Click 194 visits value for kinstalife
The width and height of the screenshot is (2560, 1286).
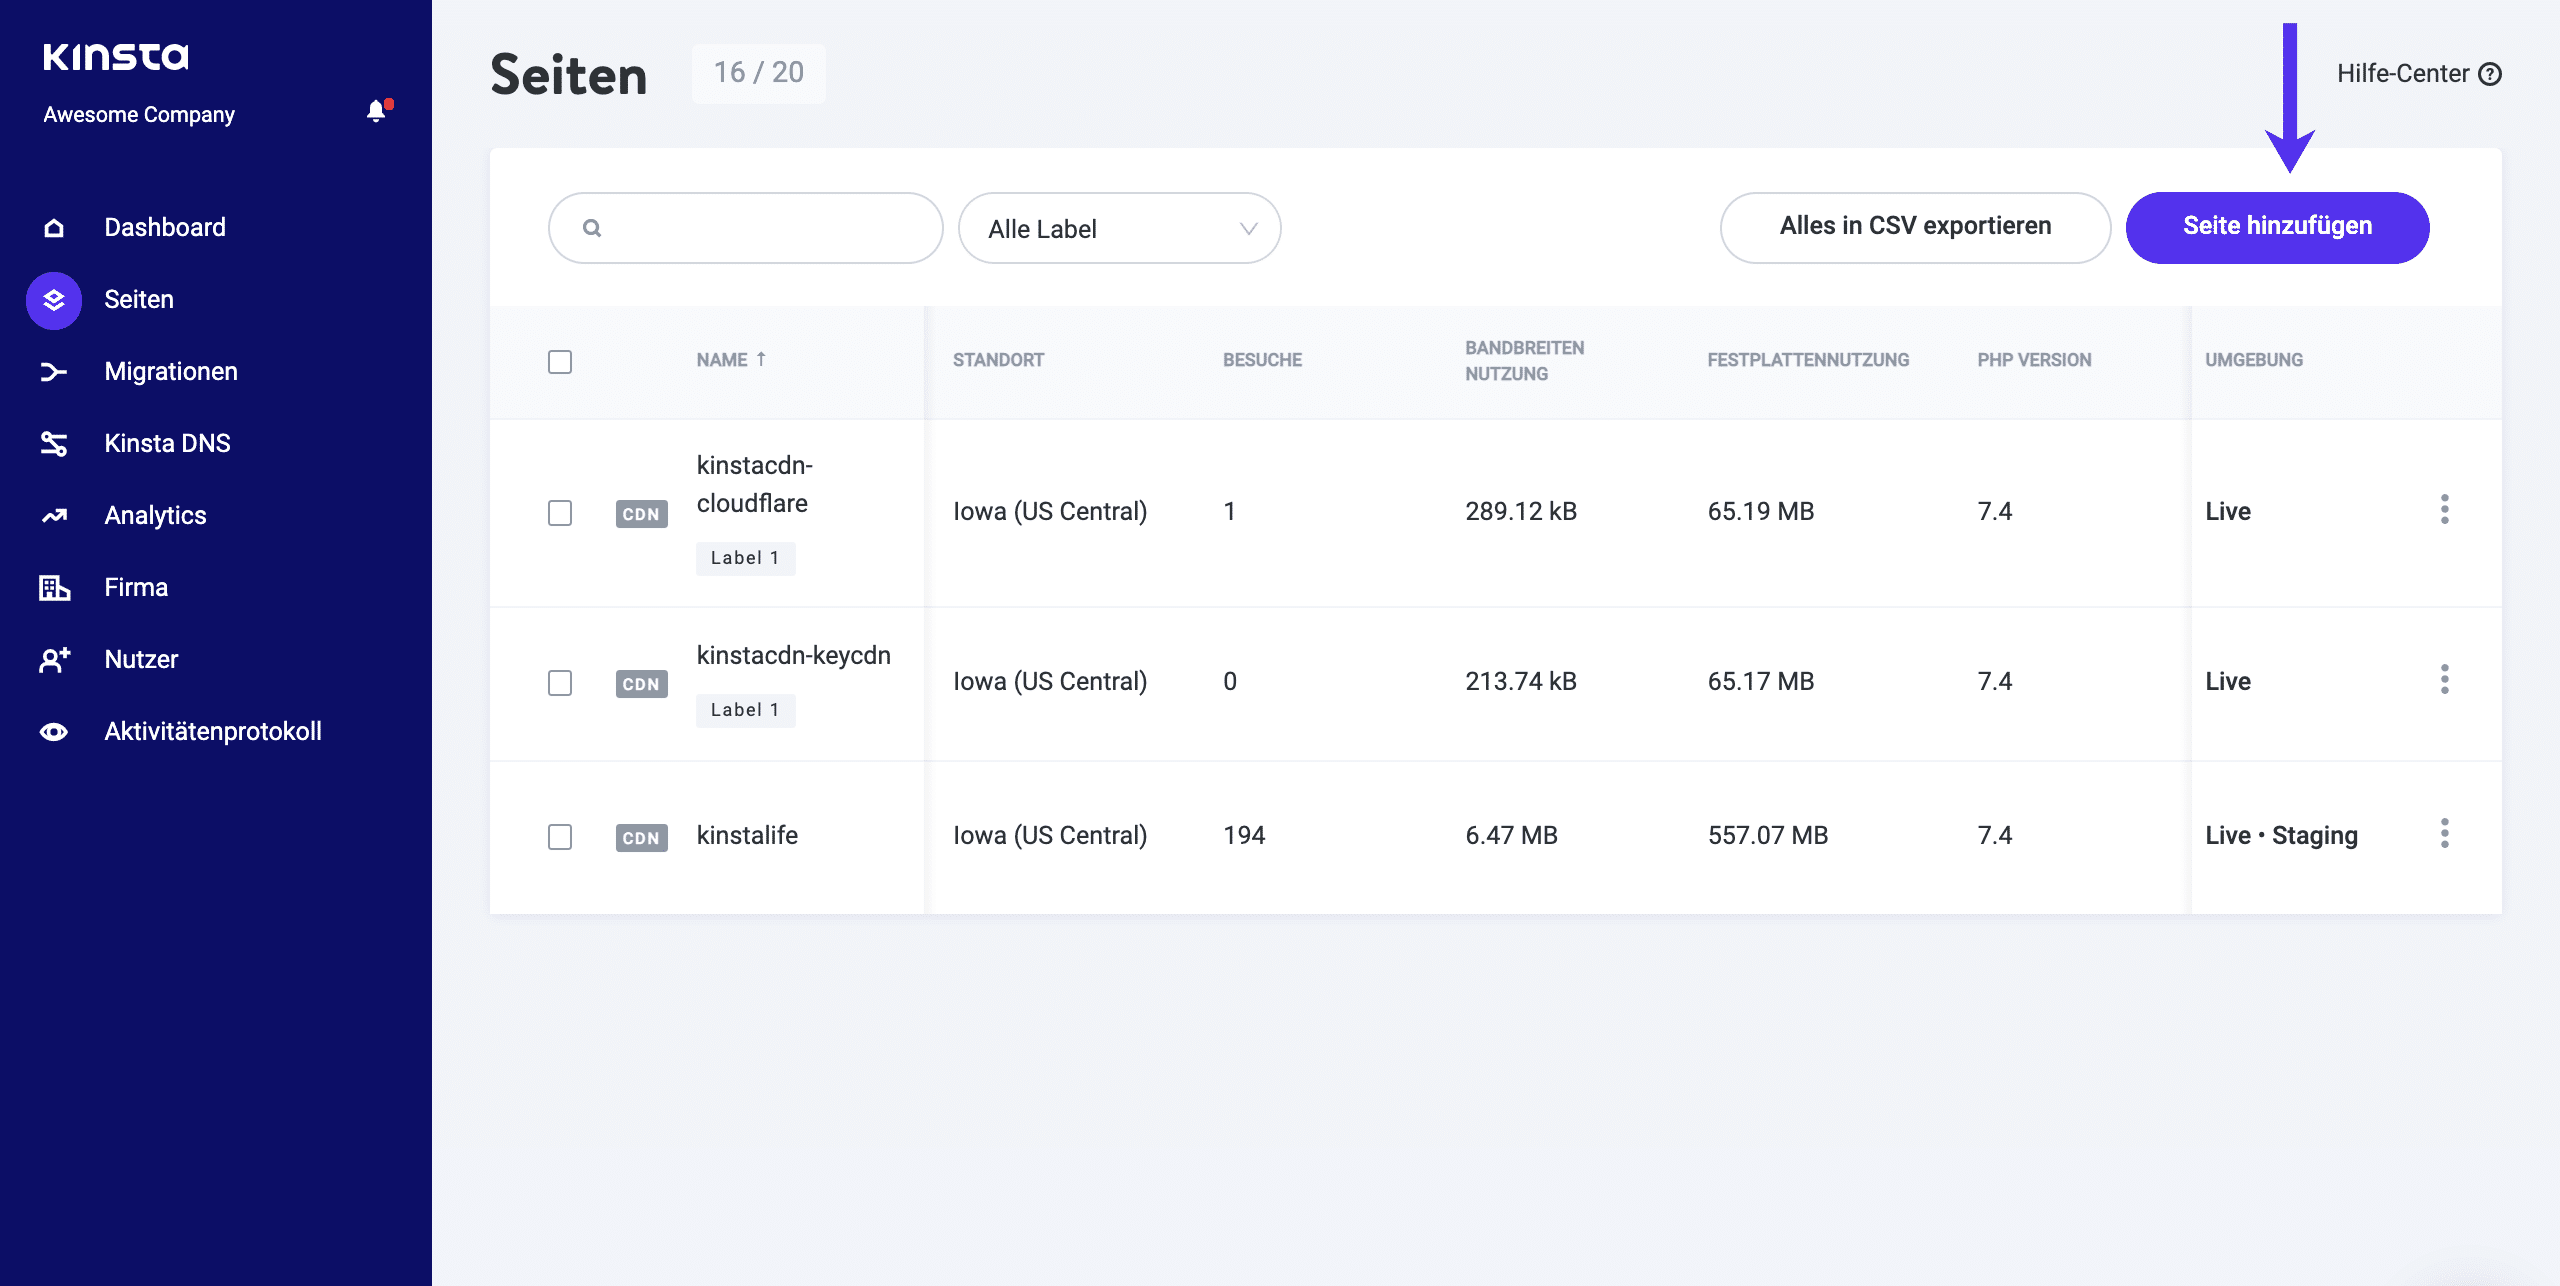(x=1244, y=836)
